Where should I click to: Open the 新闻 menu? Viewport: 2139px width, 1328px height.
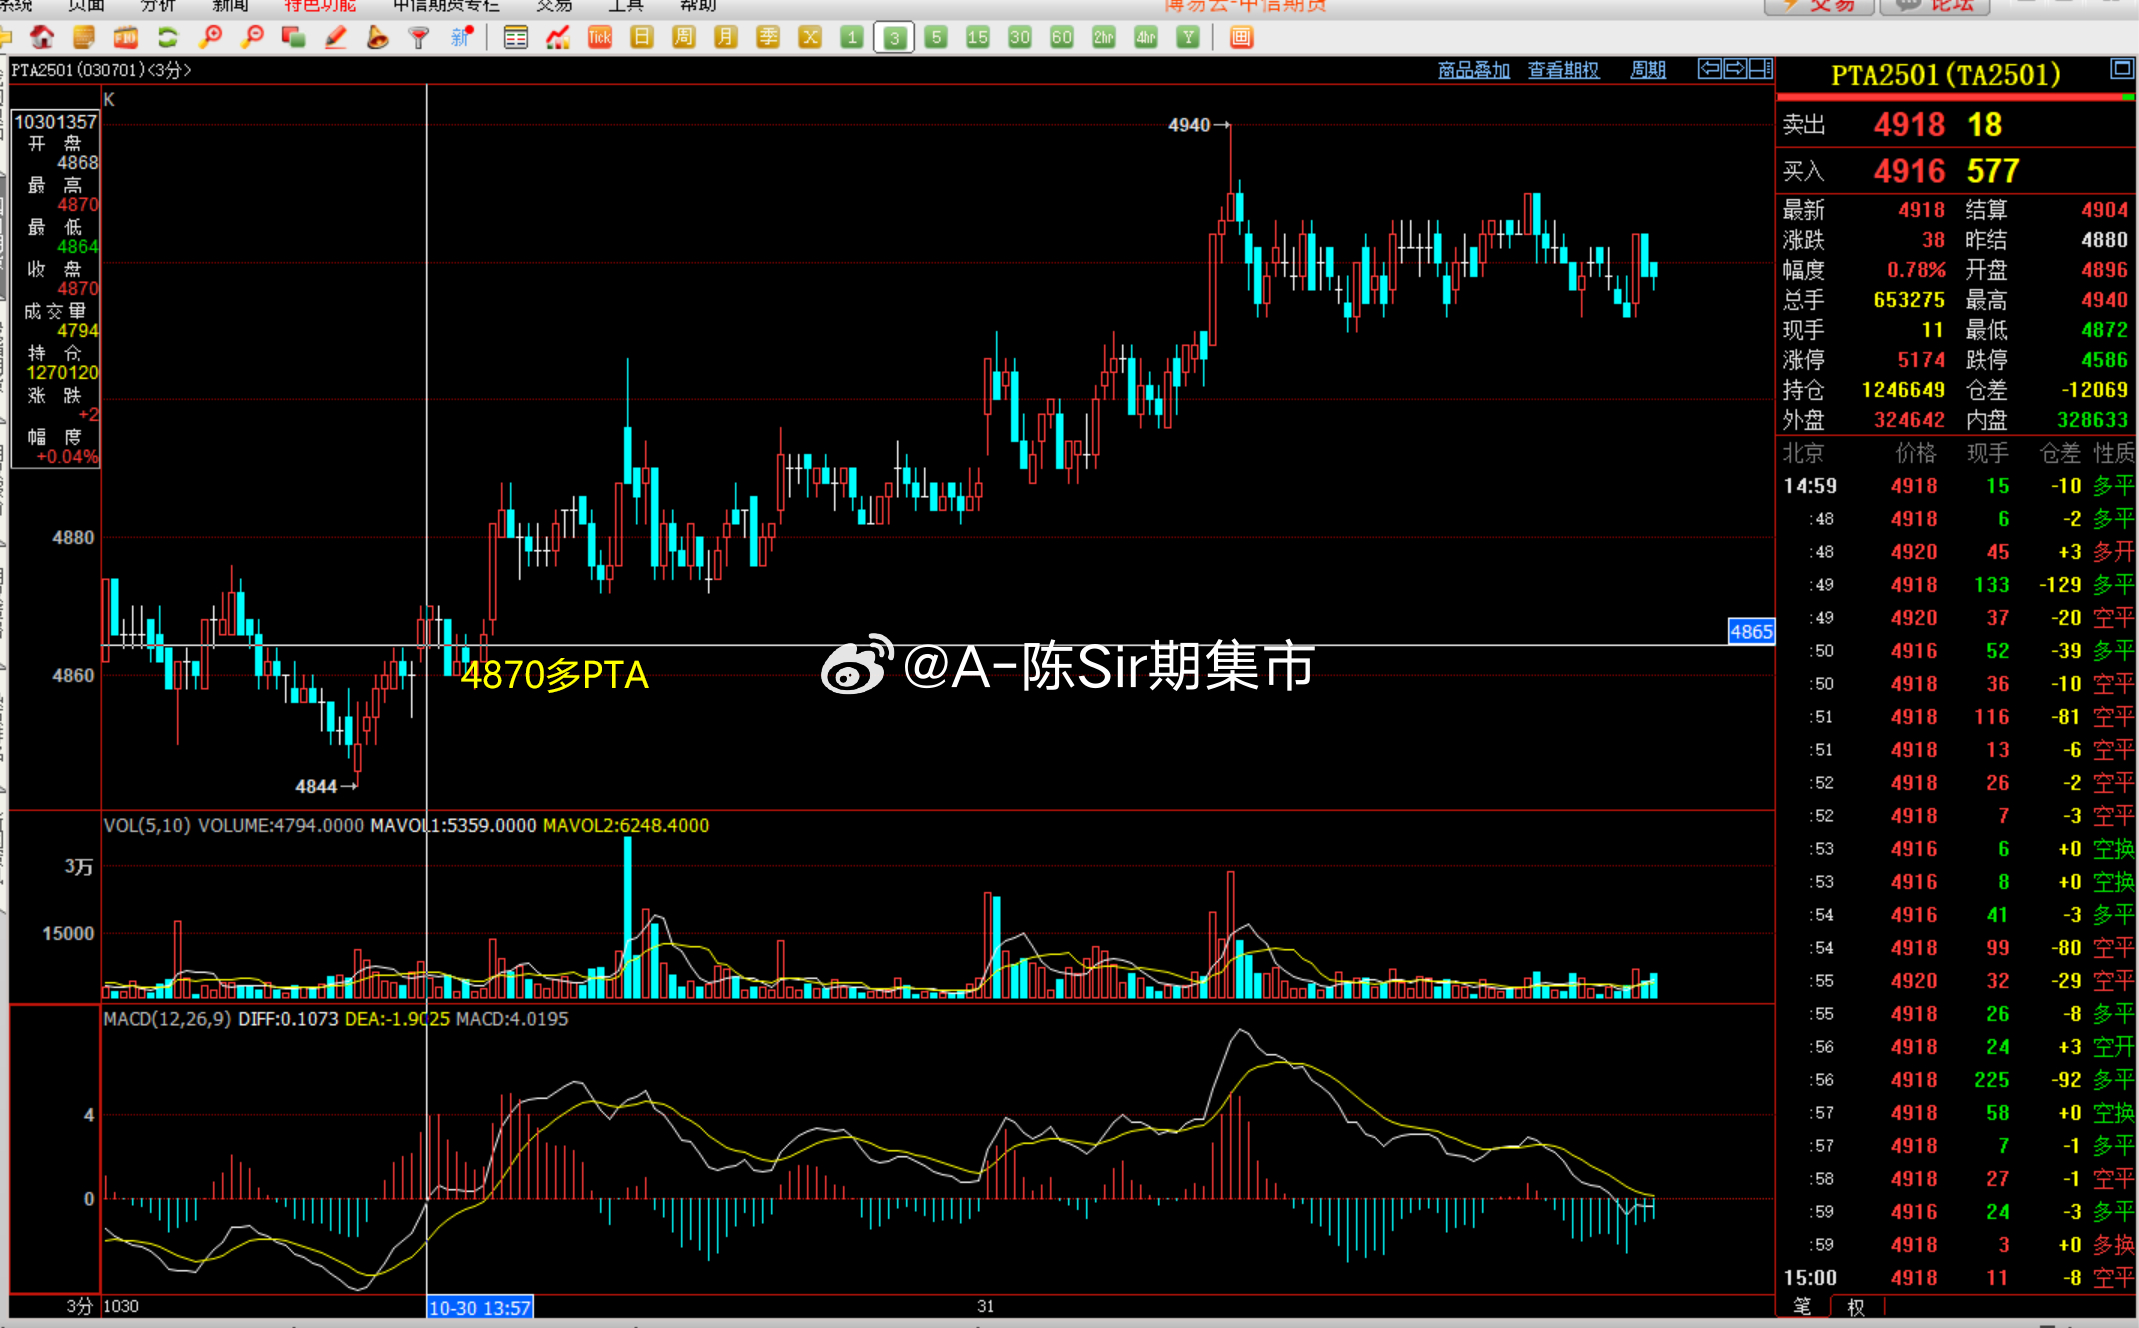click(231, 6)
